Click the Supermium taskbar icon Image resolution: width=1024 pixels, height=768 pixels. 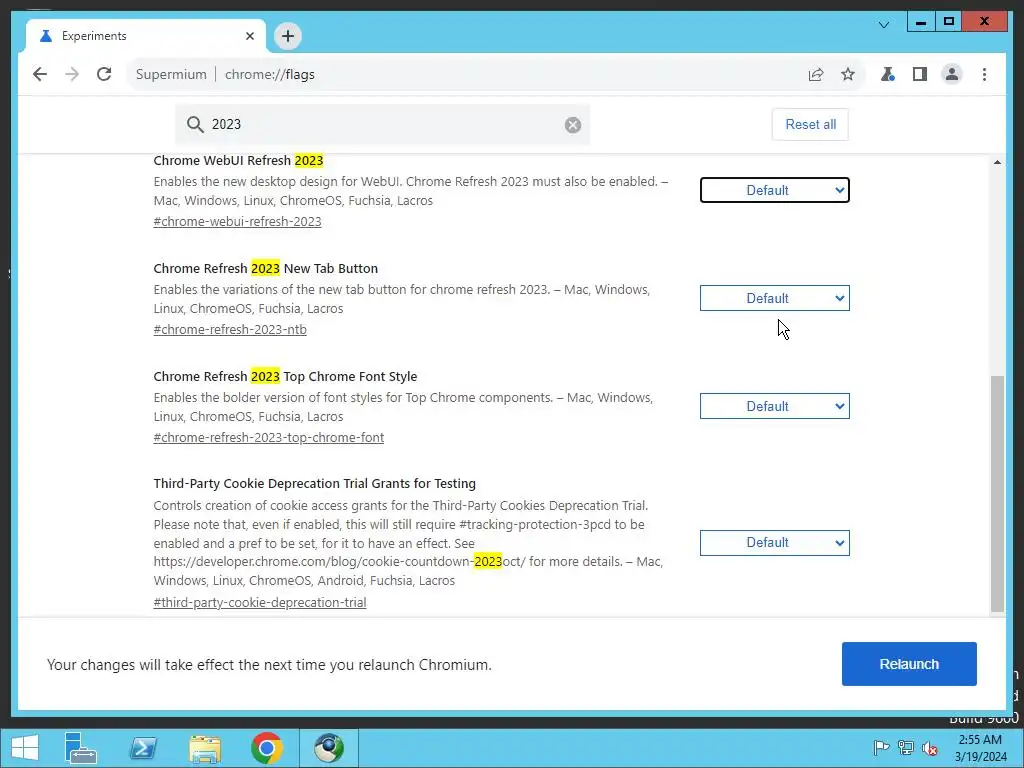(x=328, y=748)
